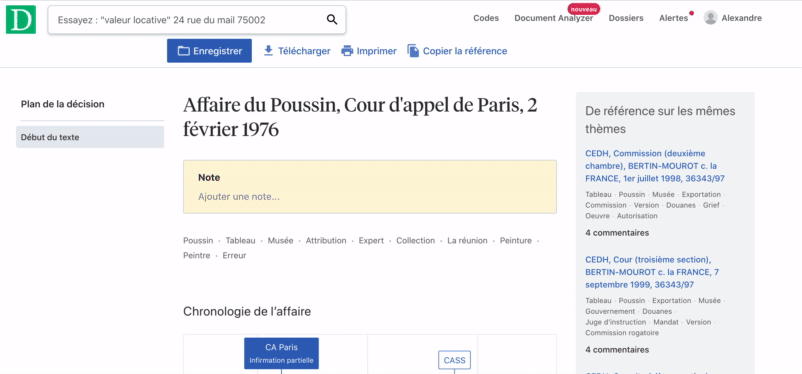
Task: Click the copy document icon for reference
Action: (x=413, y=51)
